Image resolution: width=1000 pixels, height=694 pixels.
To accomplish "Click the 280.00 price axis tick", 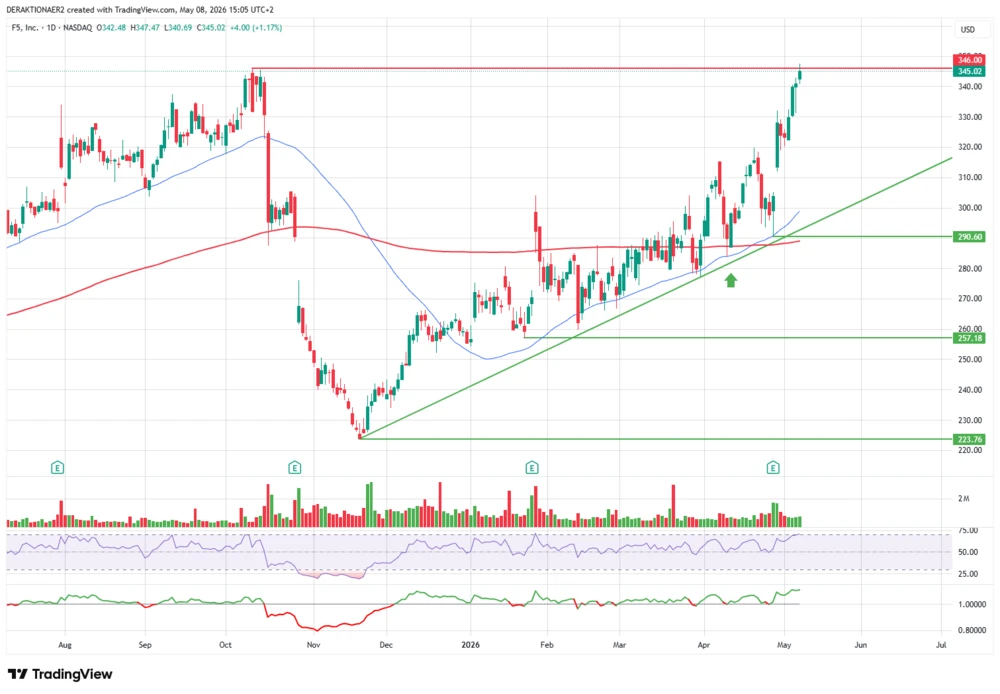I will tap(969, 269).
